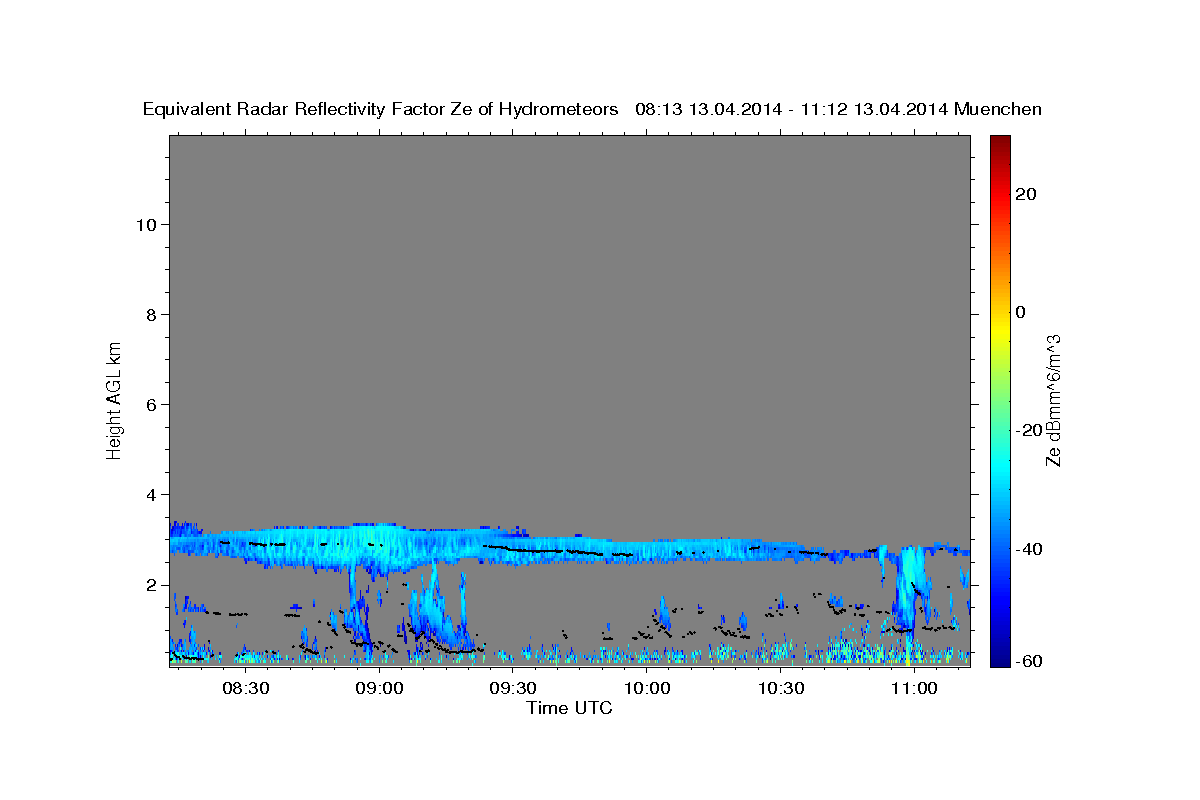Click the colorbar value -40

[x=1029, y=548]
